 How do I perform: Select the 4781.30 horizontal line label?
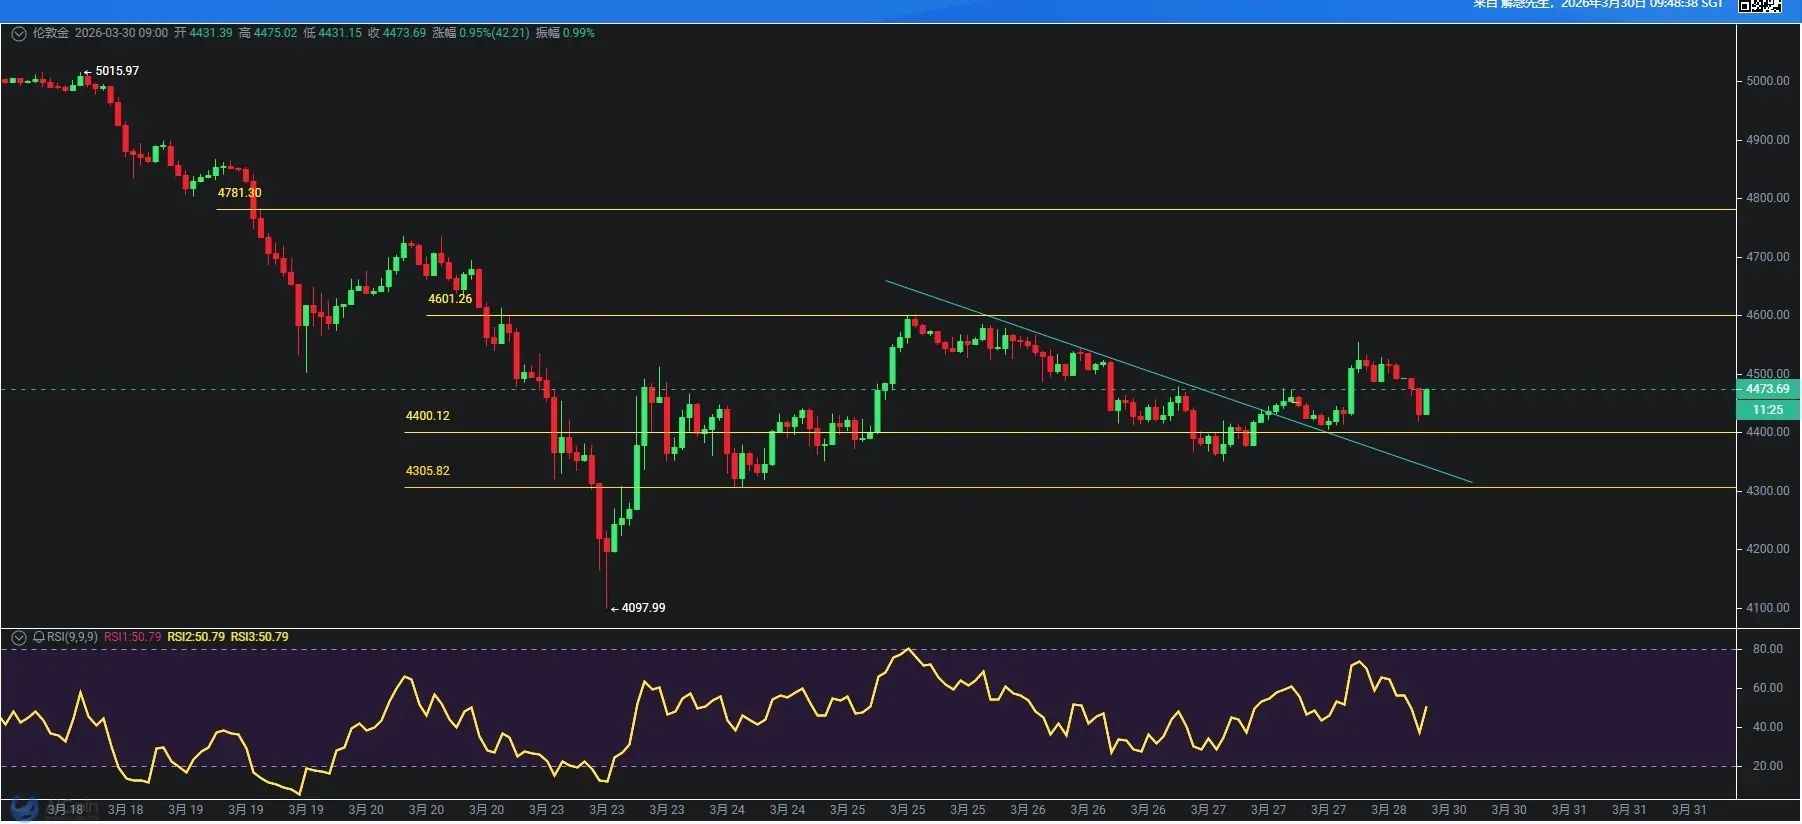(240, 193)
